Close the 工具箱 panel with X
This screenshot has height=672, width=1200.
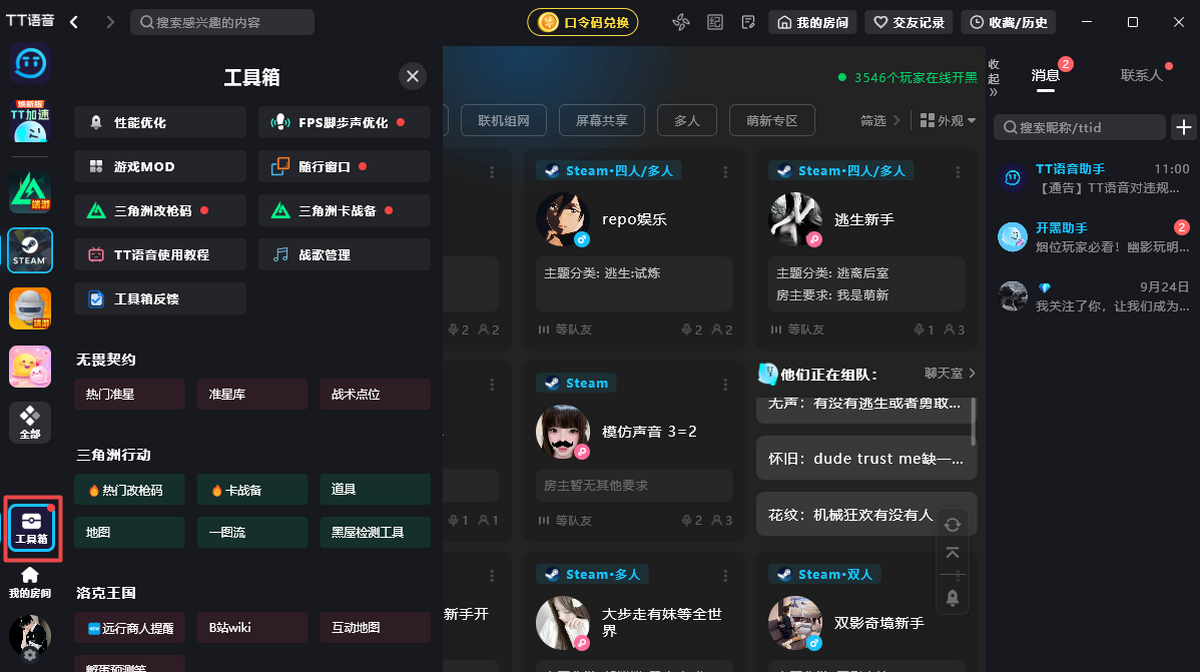[x=412, y=76]
